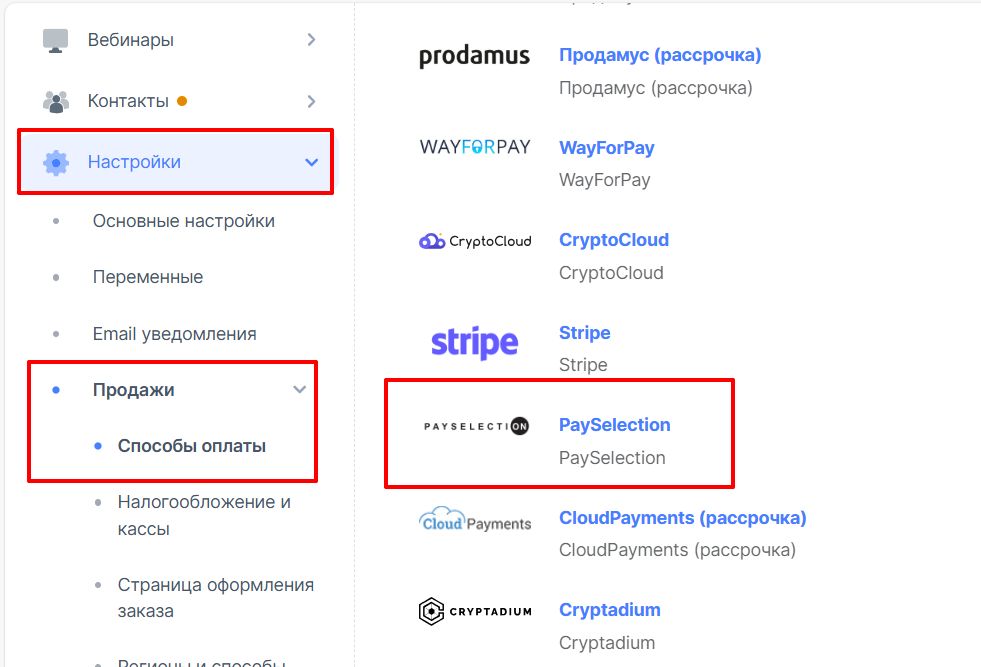Viewport: 981px width, 667px height.
Task: Collapse the Настройки section chevron
Action: pos(311,163)
